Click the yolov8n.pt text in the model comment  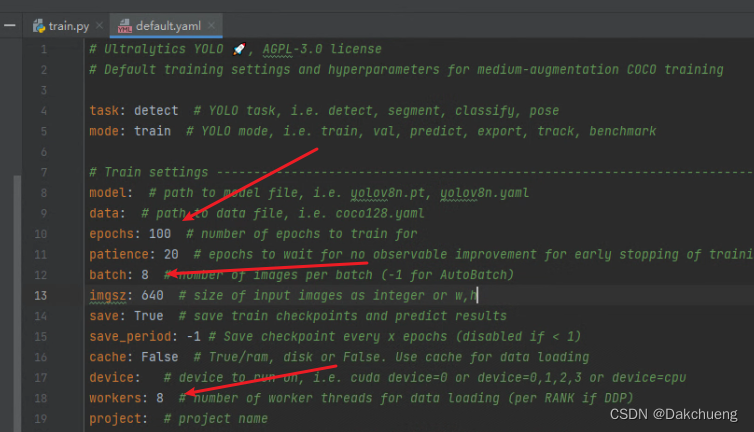coord(388,193)
